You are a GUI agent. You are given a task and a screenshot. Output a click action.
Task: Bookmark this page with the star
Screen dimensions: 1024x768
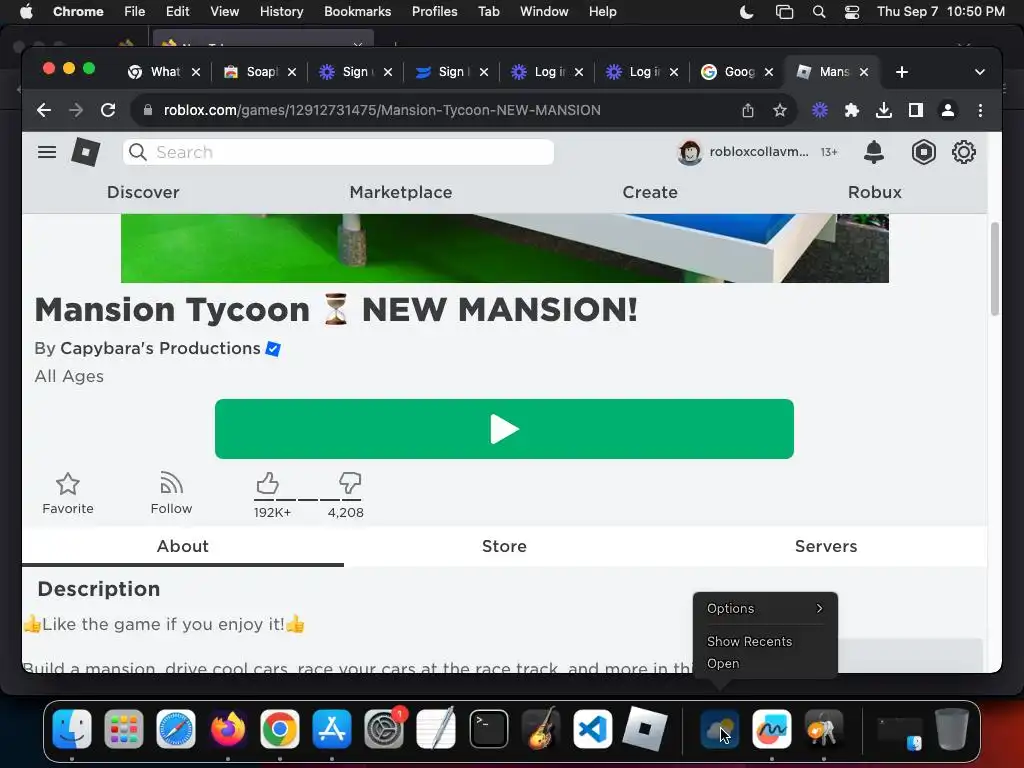(x=780, y=110)
